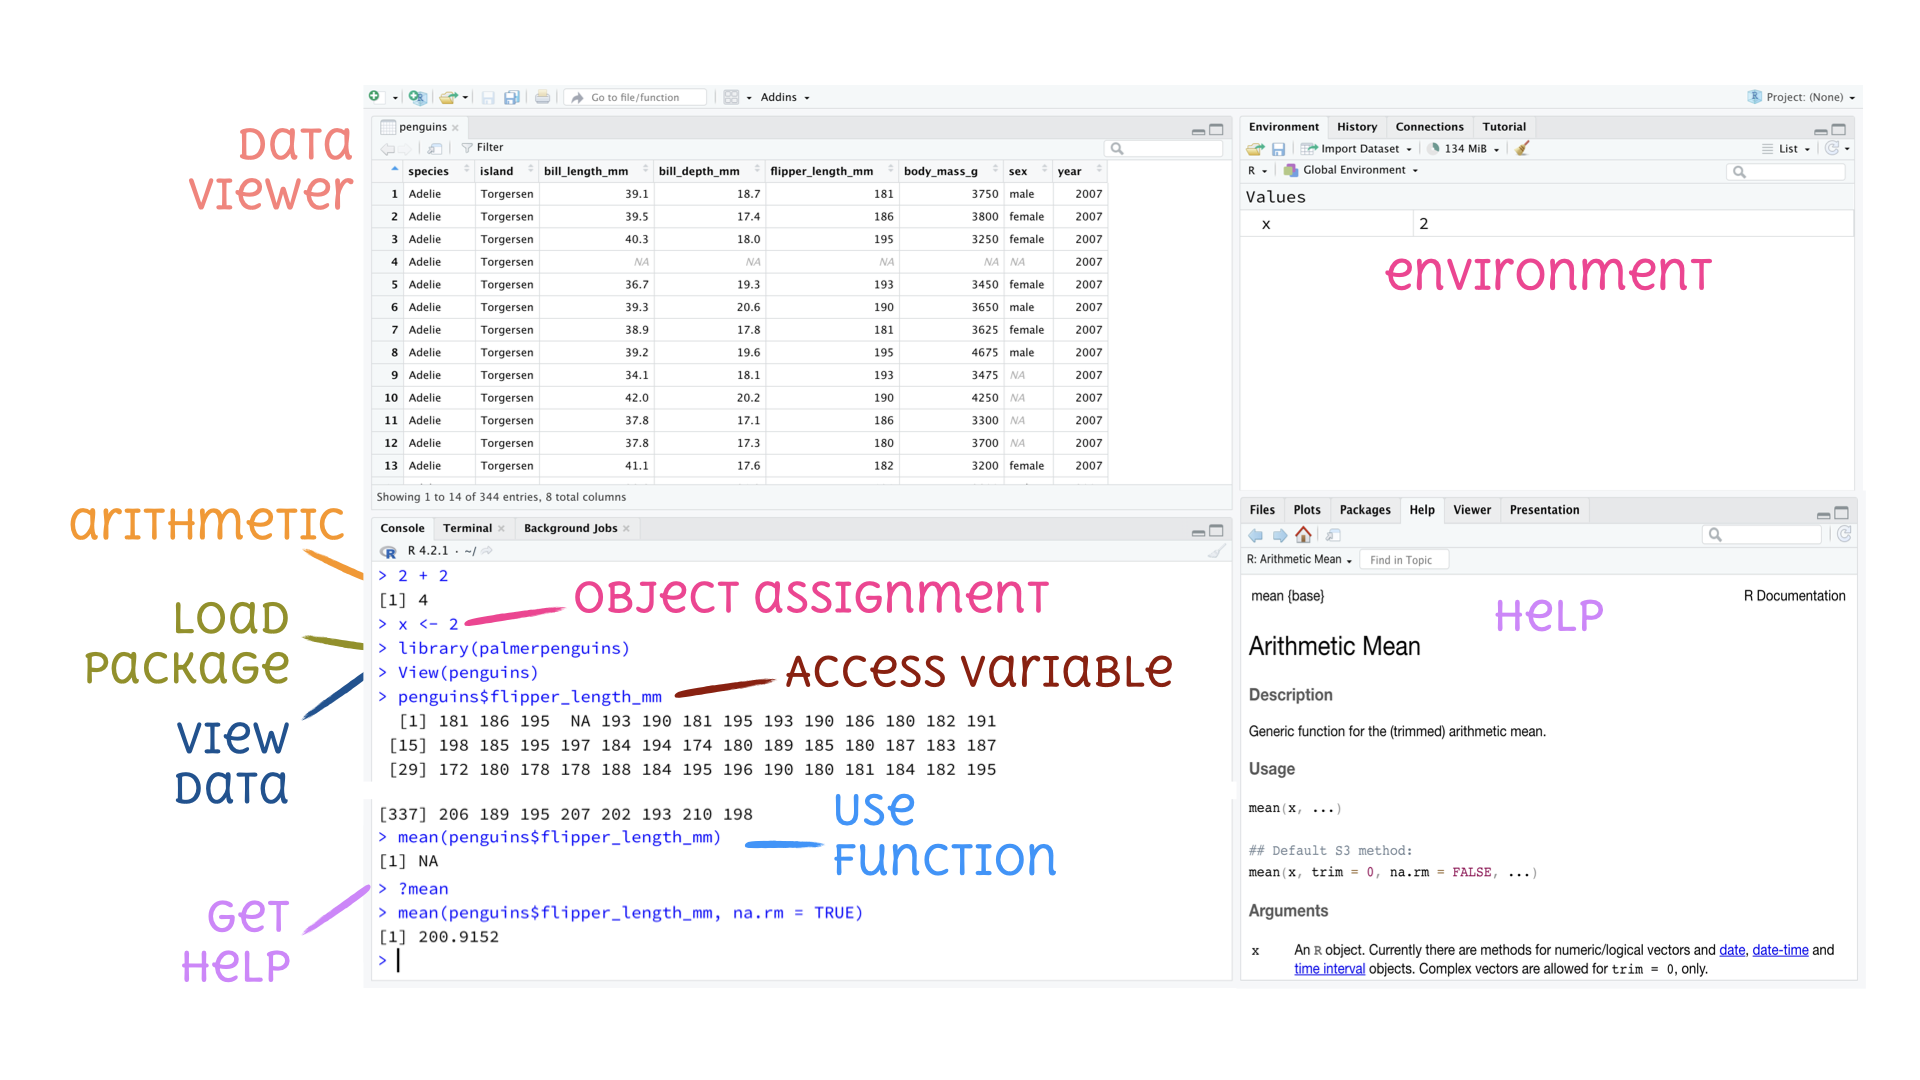1920x1080 pixels.
Task: Click the save workspace icon in Environment
Action: pos(1278,148)
